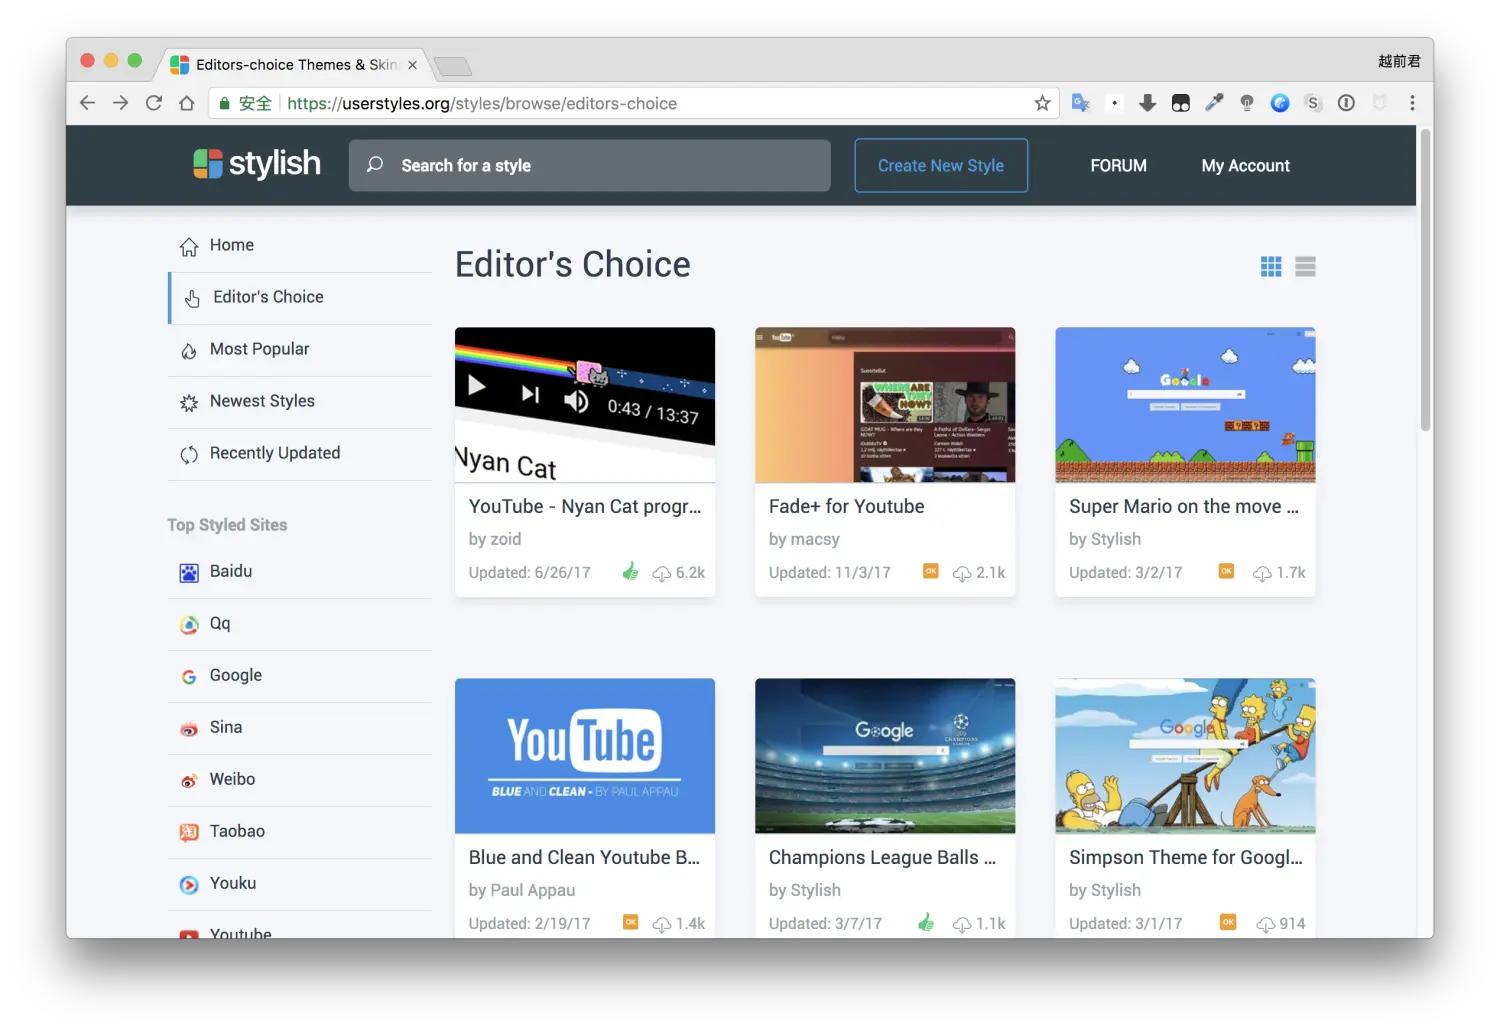Click author name 'by macsy'
The image size is (1500, 1033).
point(804,539)
